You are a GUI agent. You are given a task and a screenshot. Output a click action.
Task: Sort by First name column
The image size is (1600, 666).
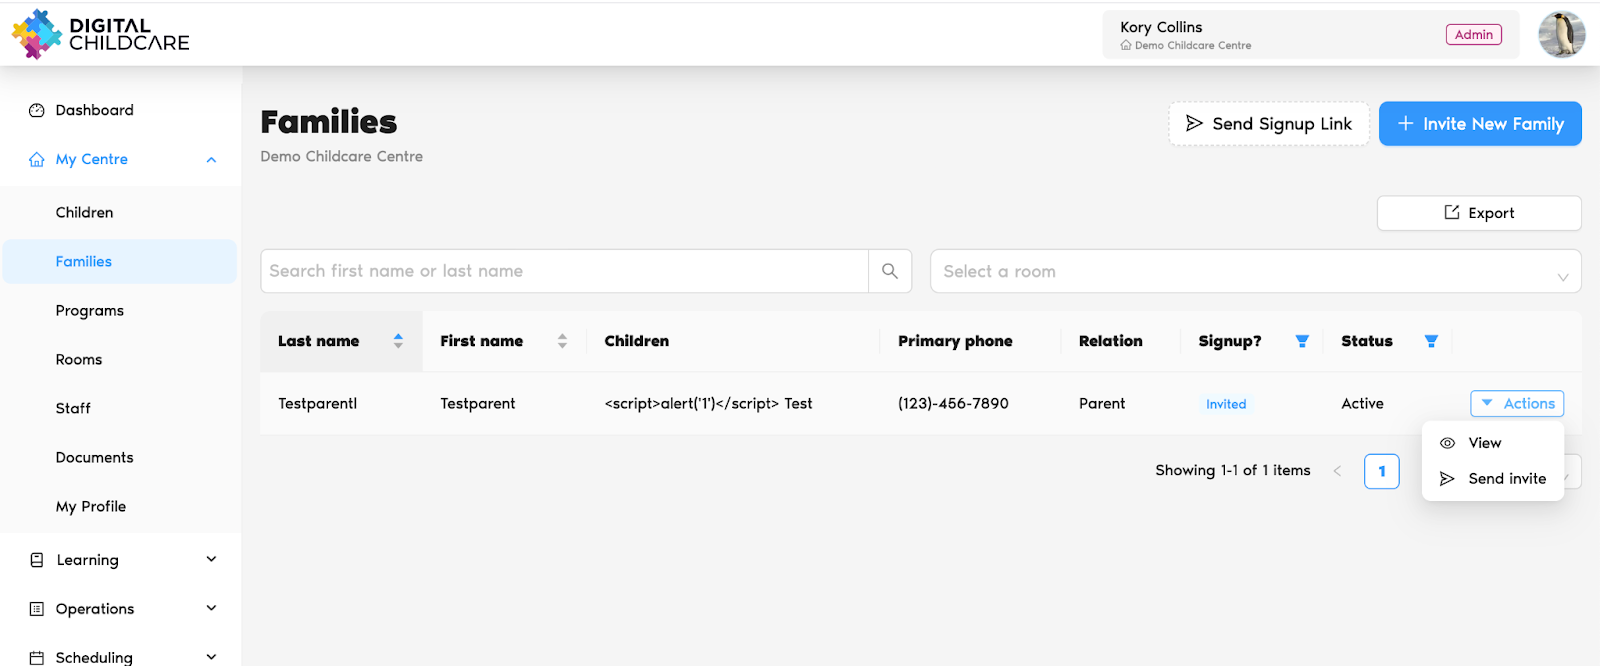504,341
